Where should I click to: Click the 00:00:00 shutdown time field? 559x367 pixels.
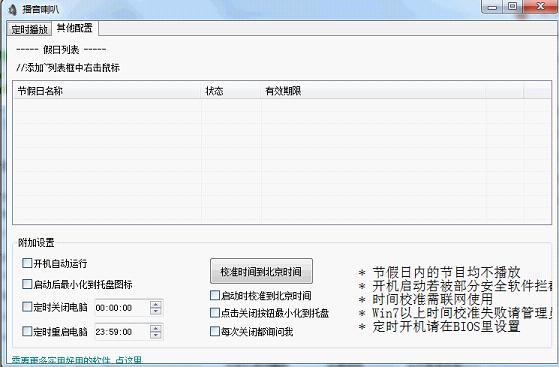pyautogui.click(x=122, y=307)
